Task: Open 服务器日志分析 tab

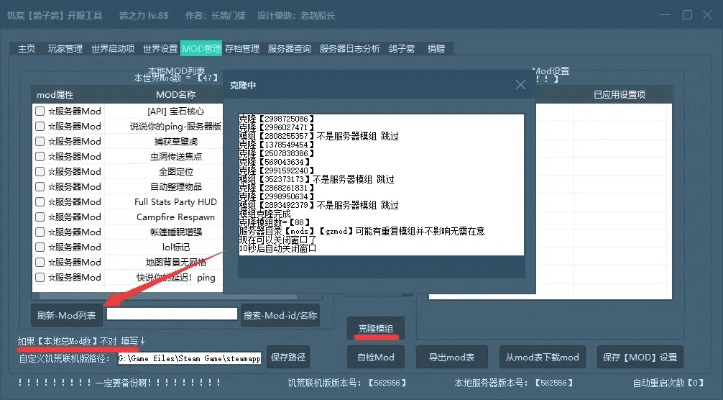Action: tap(350, 48)
